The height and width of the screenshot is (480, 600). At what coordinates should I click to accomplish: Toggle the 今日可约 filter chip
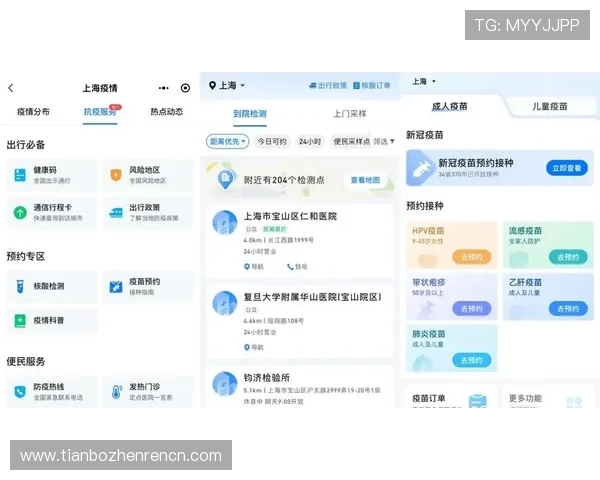click(272, 142)
